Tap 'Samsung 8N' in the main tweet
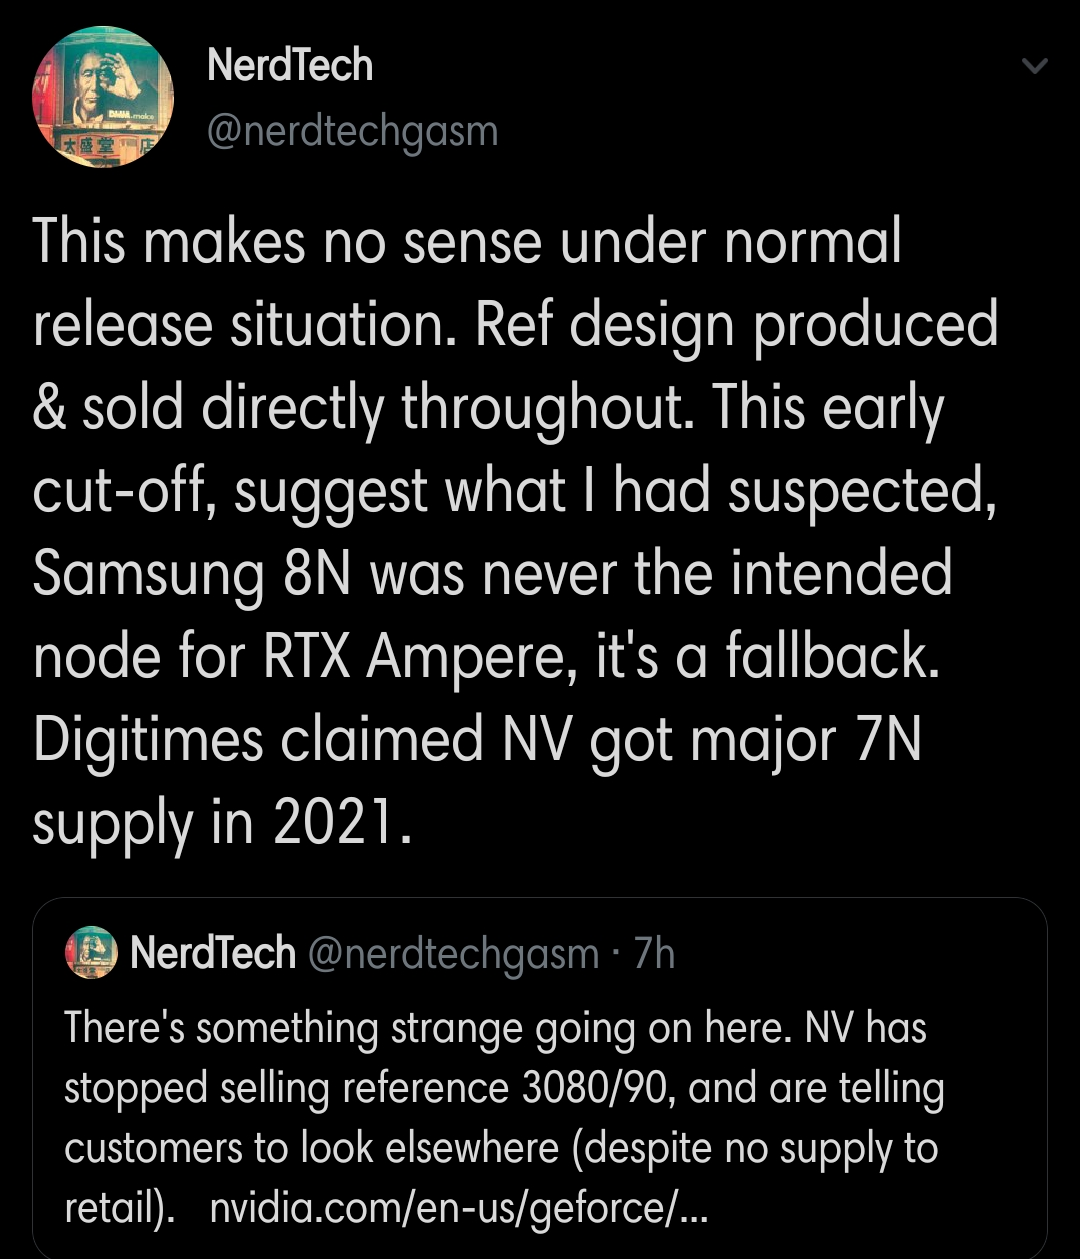 [190, 574]
